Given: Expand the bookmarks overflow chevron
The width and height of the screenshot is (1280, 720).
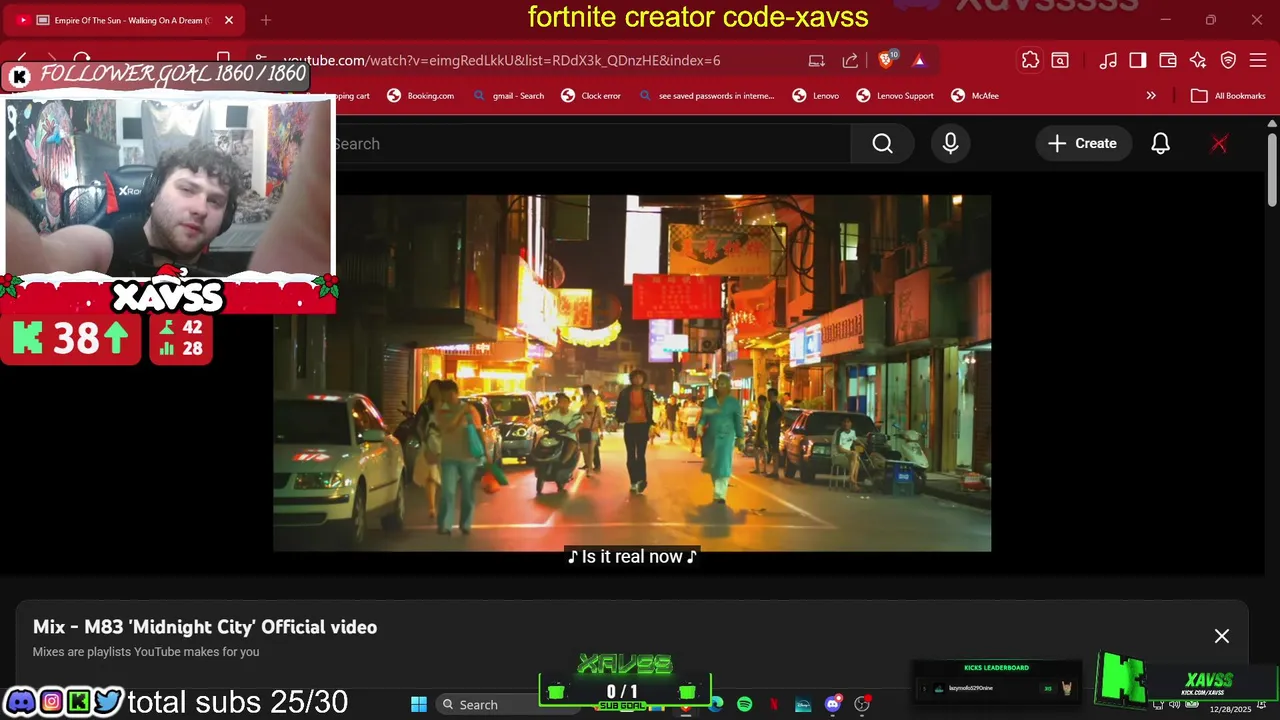Looking at the screenshot, I should click(x=1151, y=96).
